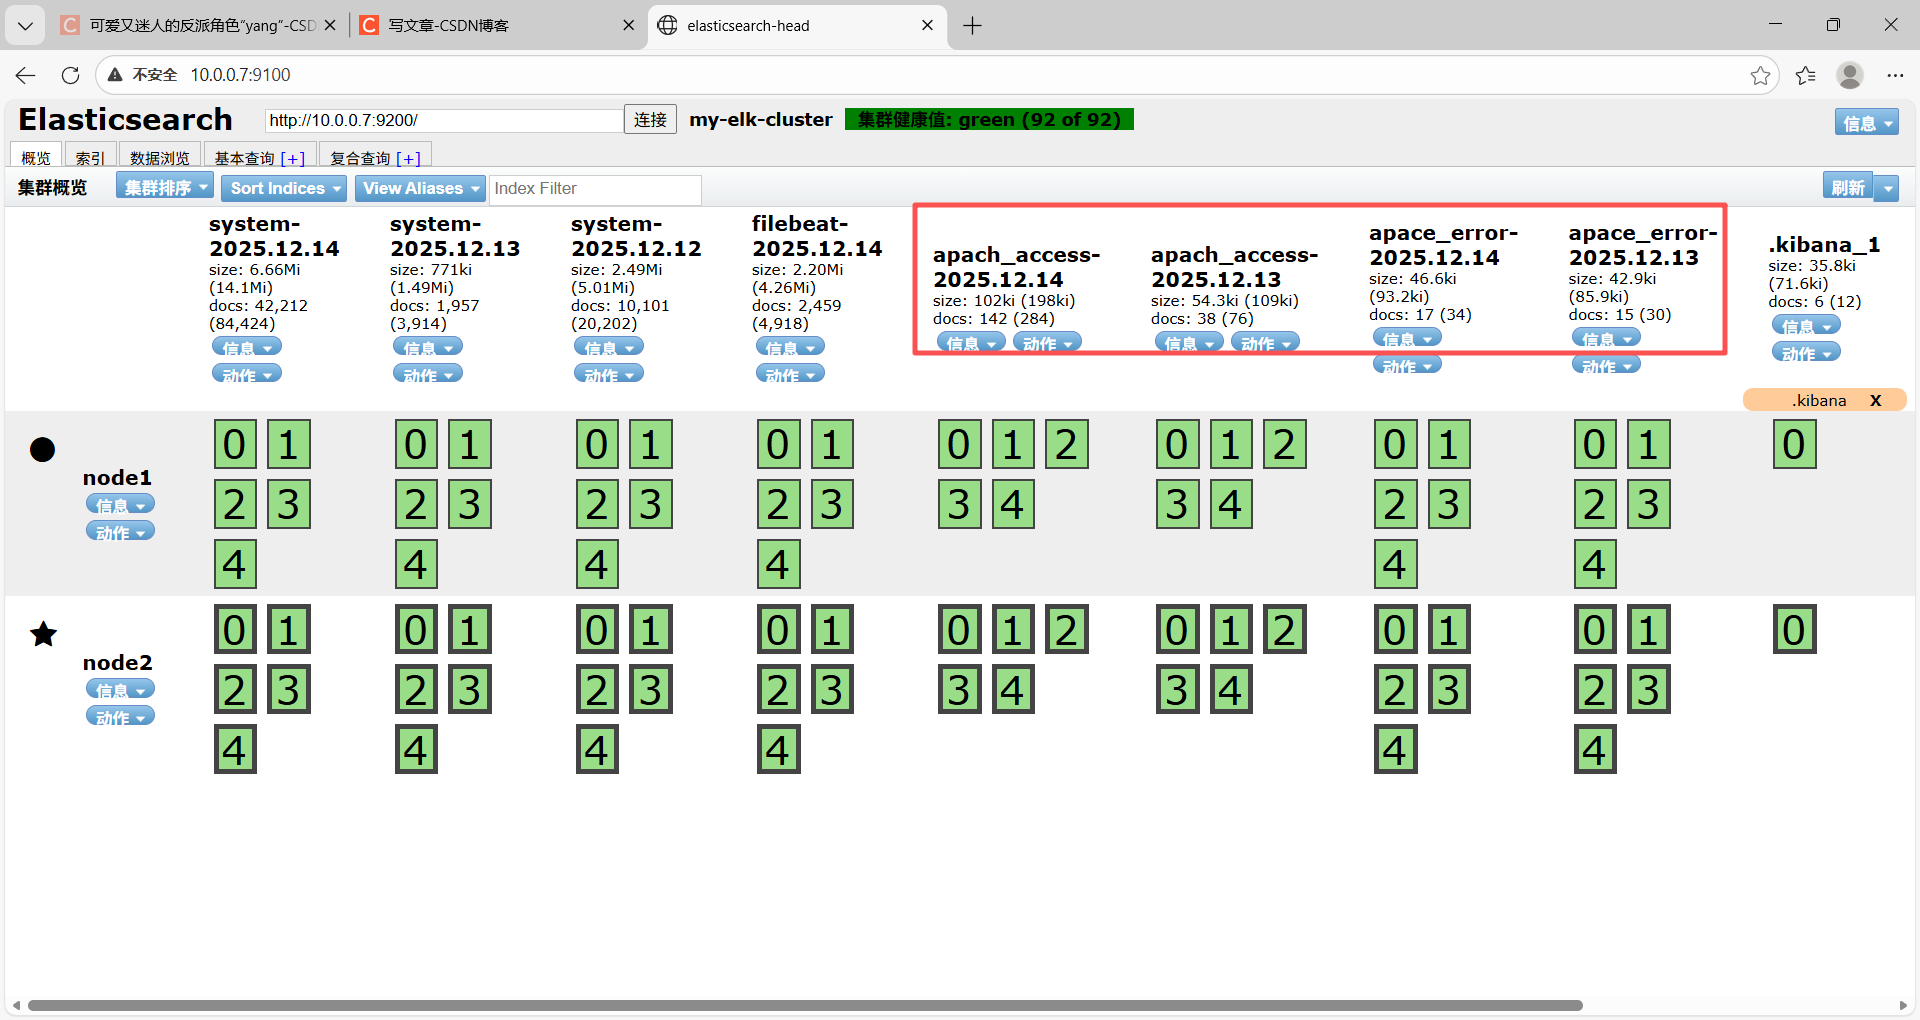Close the elasticsearch-head tab
1920x1020 pixels.
927,26
